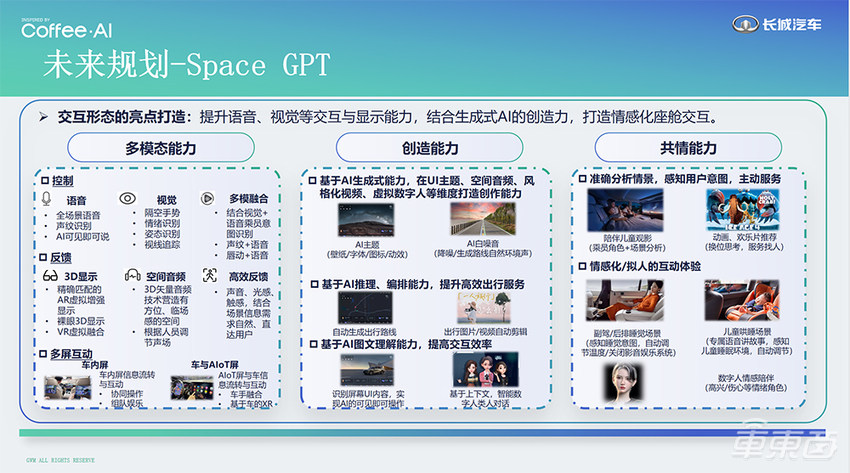Image resolution: width=850 pixels, height=473 pixels.
Task: Open the 陪伴儿童观影 cabin thumbnail
Action: pyautogui.click(x=625, y=211)
